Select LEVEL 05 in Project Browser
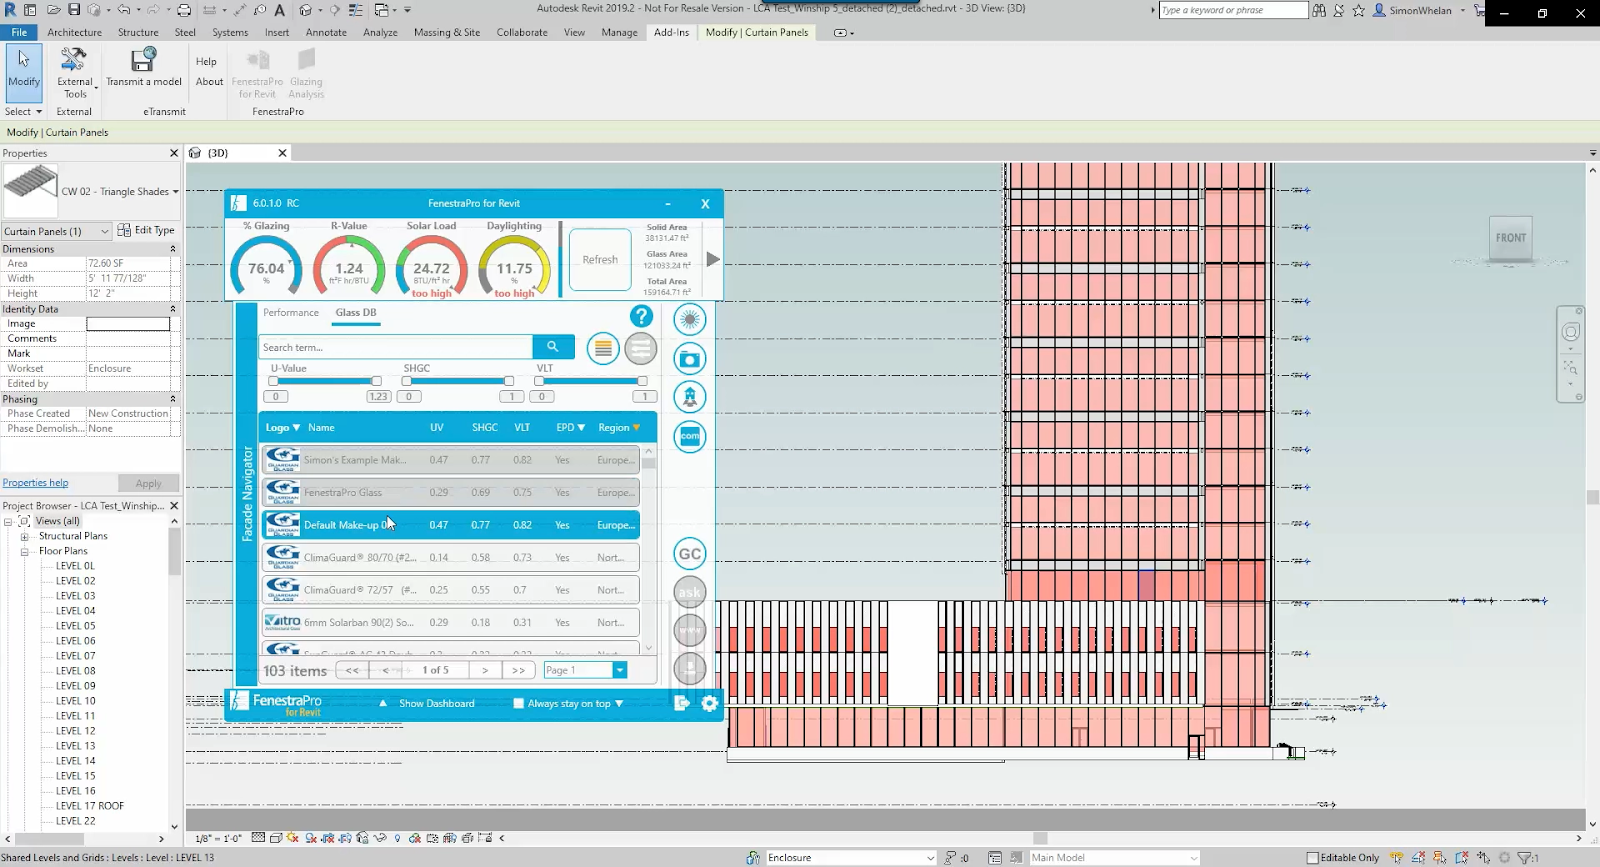This screenshot has width=1600, height=867. (x=76, y=626)
